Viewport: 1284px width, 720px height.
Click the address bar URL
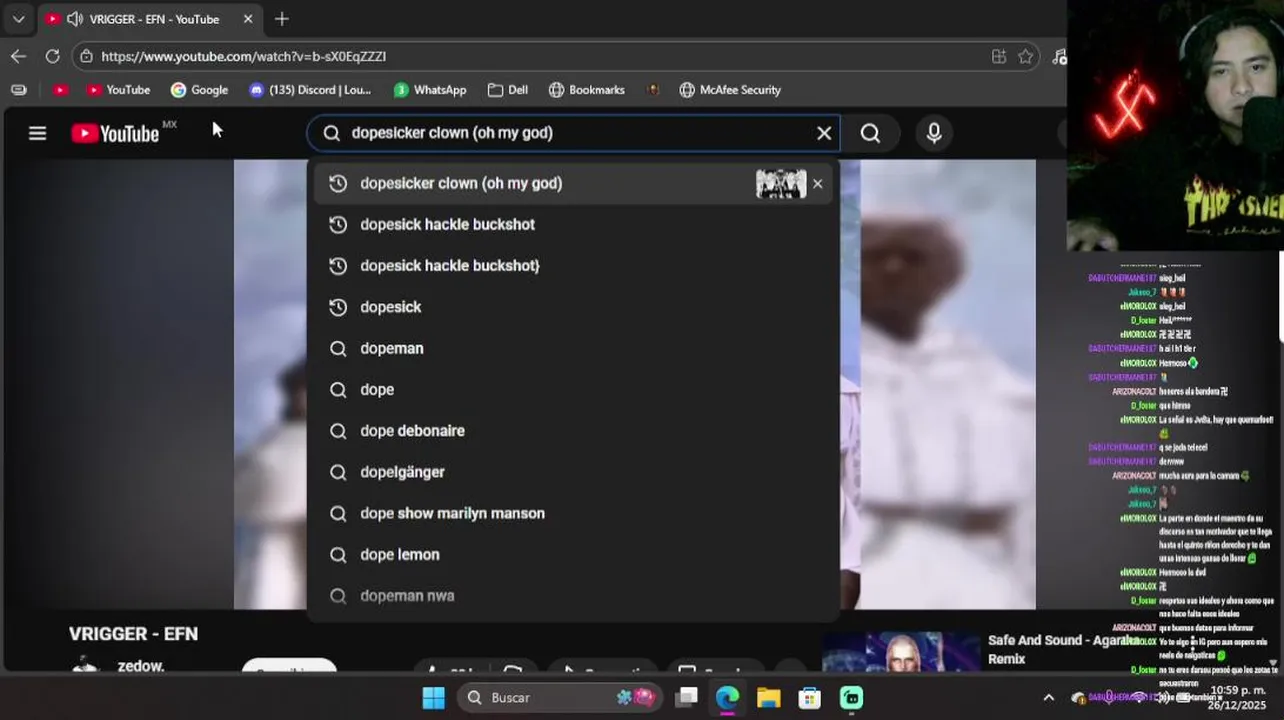coord(243,57)
